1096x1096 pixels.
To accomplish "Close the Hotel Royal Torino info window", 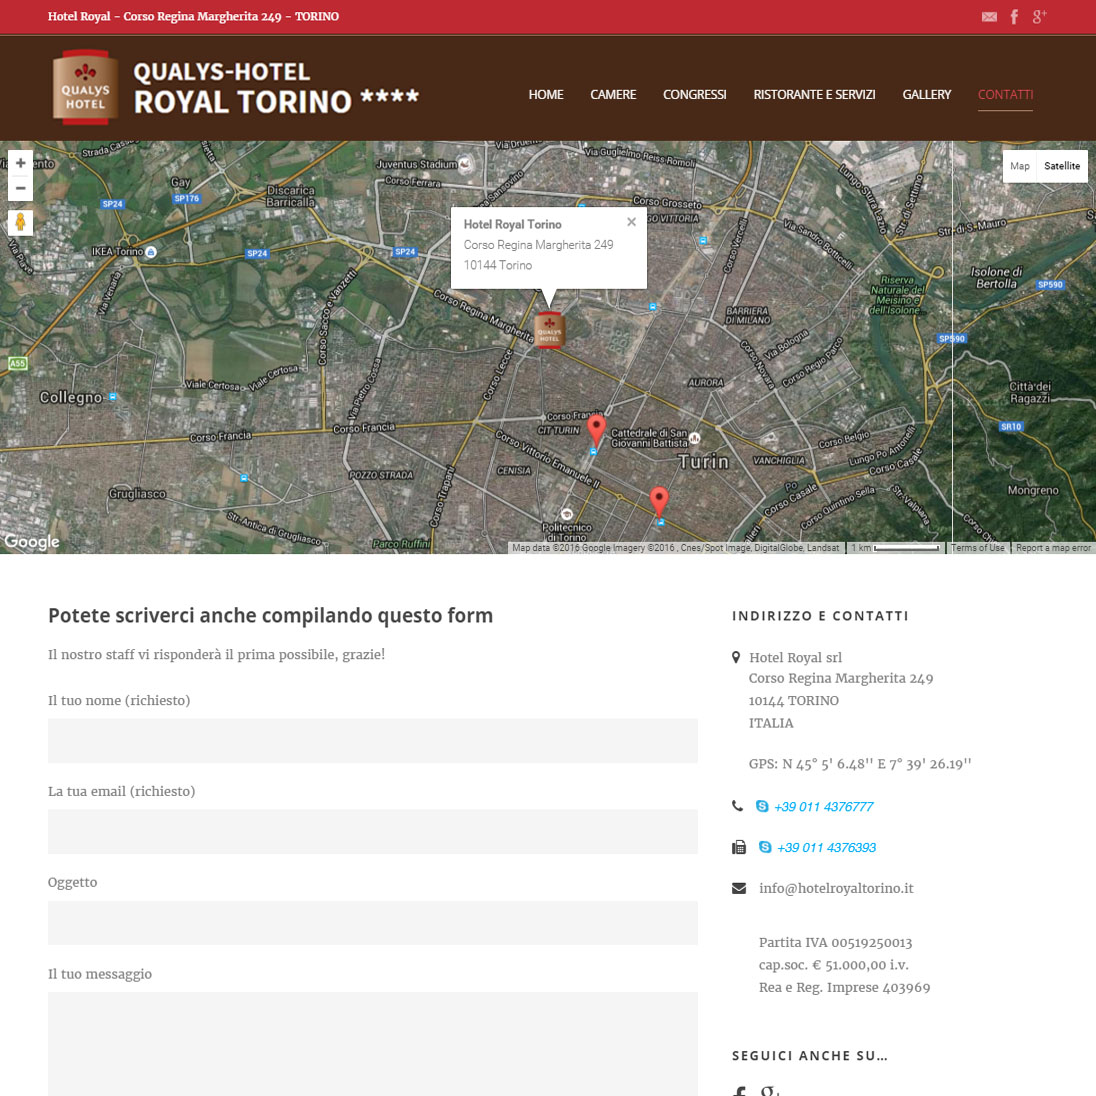I will pyautogui.click(x=631, y=222).
